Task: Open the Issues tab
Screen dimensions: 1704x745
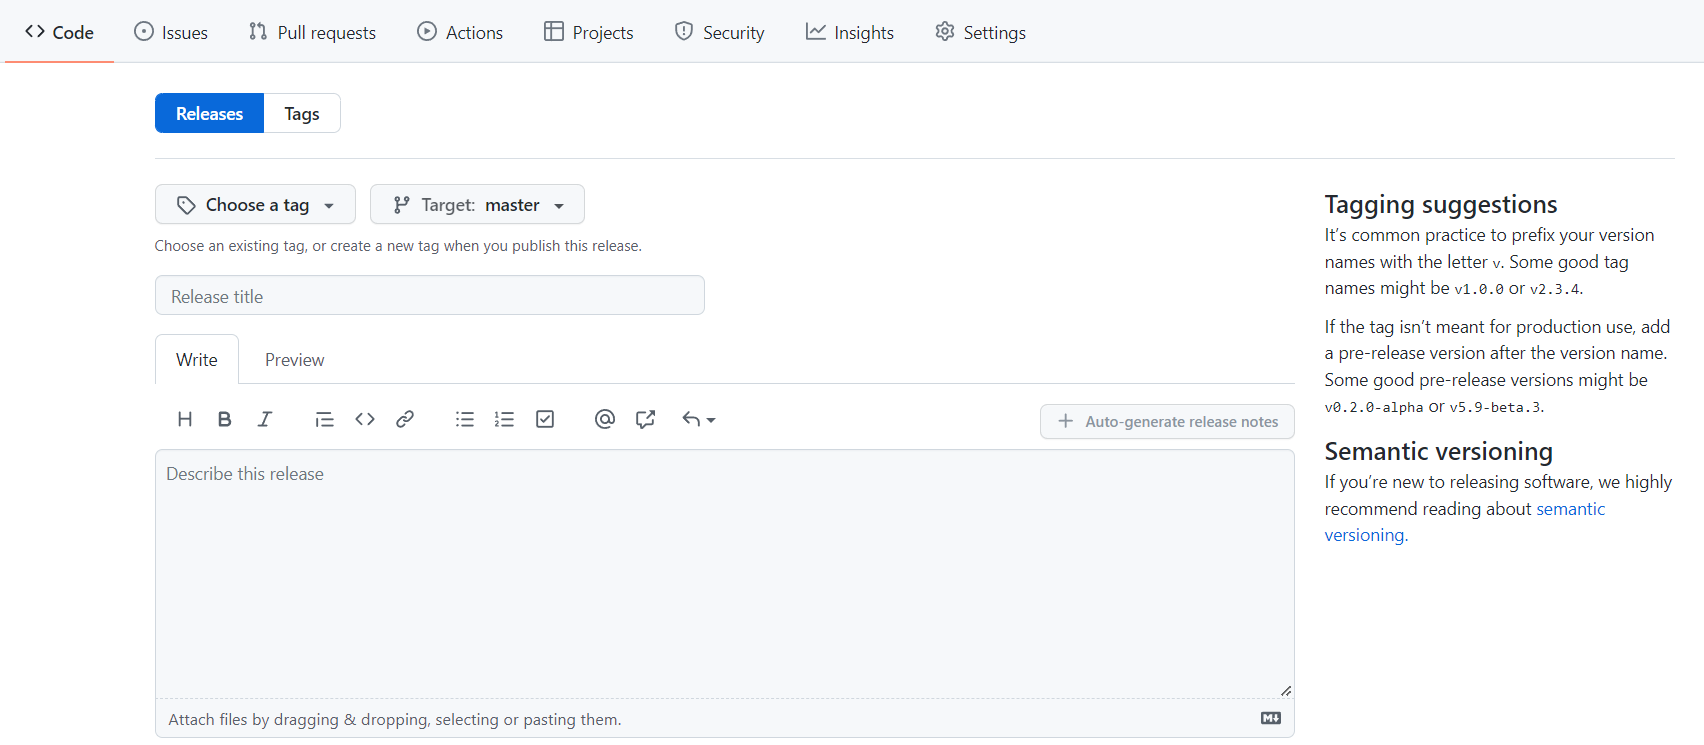Action: pyautogui.click(x=171, y=32)
